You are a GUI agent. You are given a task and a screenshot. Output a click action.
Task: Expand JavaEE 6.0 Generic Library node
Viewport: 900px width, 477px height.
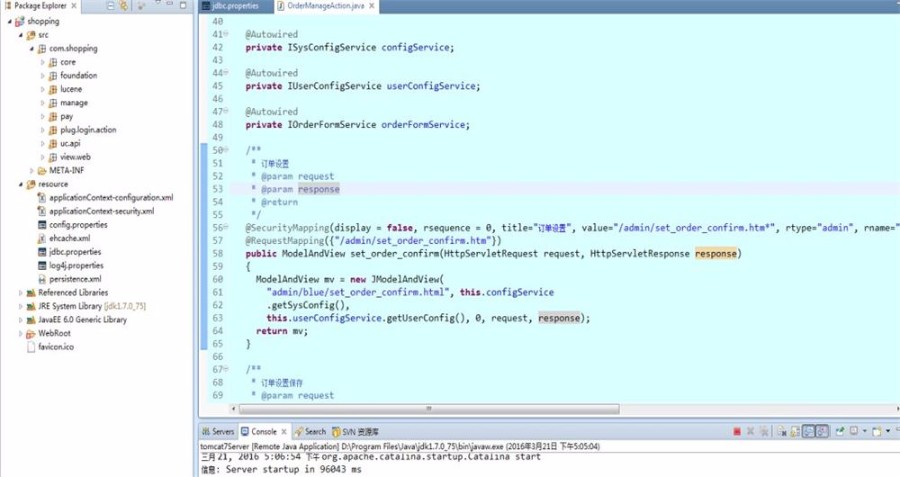pyautogui.click(x=21, y=320)
